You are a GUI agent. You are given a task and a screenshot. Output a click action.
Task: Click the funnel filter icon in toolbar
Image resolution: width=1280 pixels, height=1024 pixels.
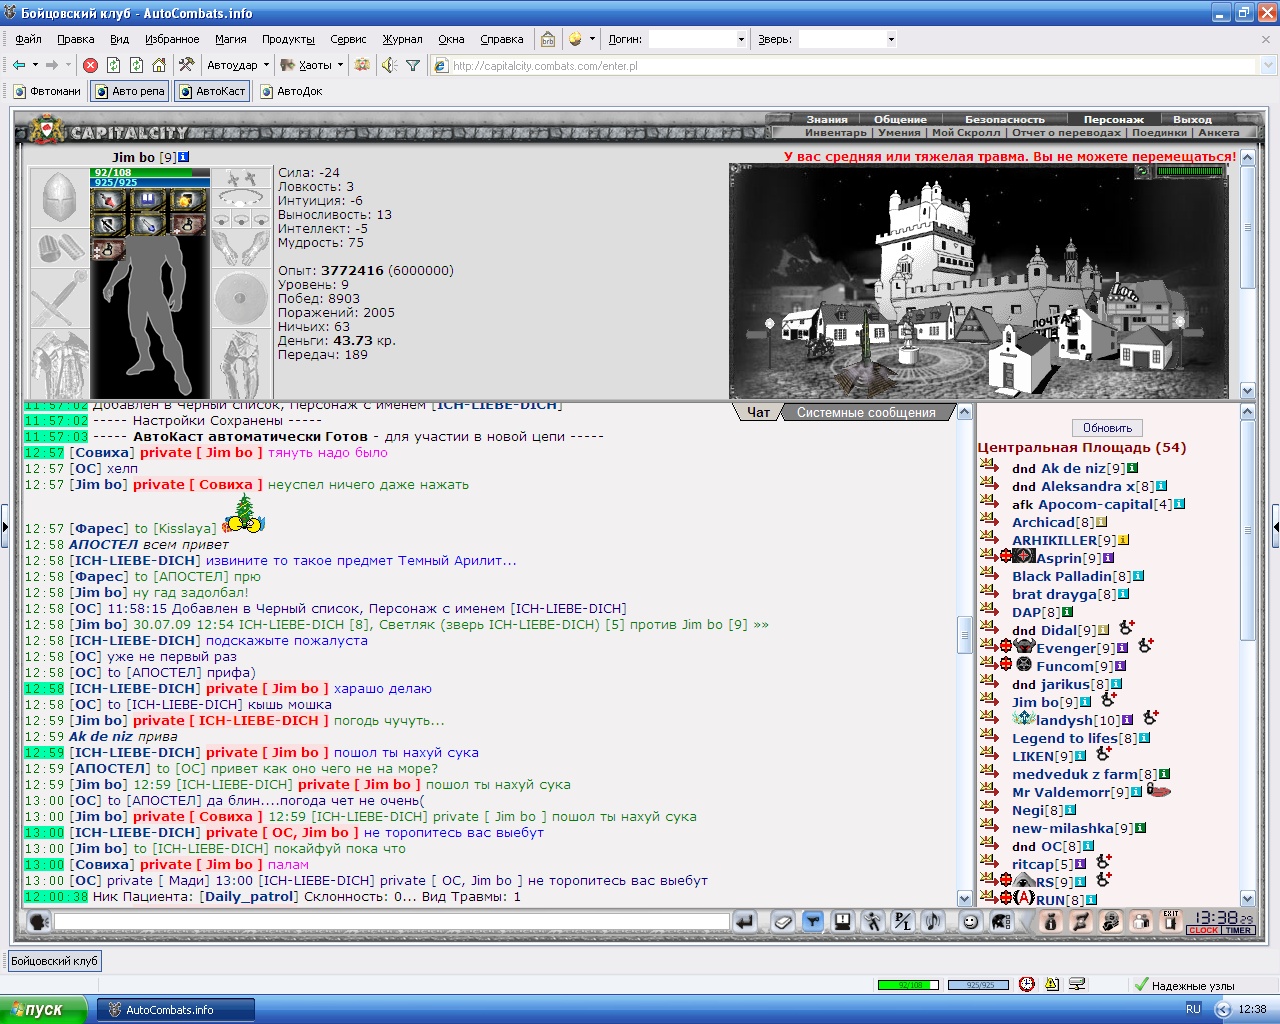click(x=413, y=65)
